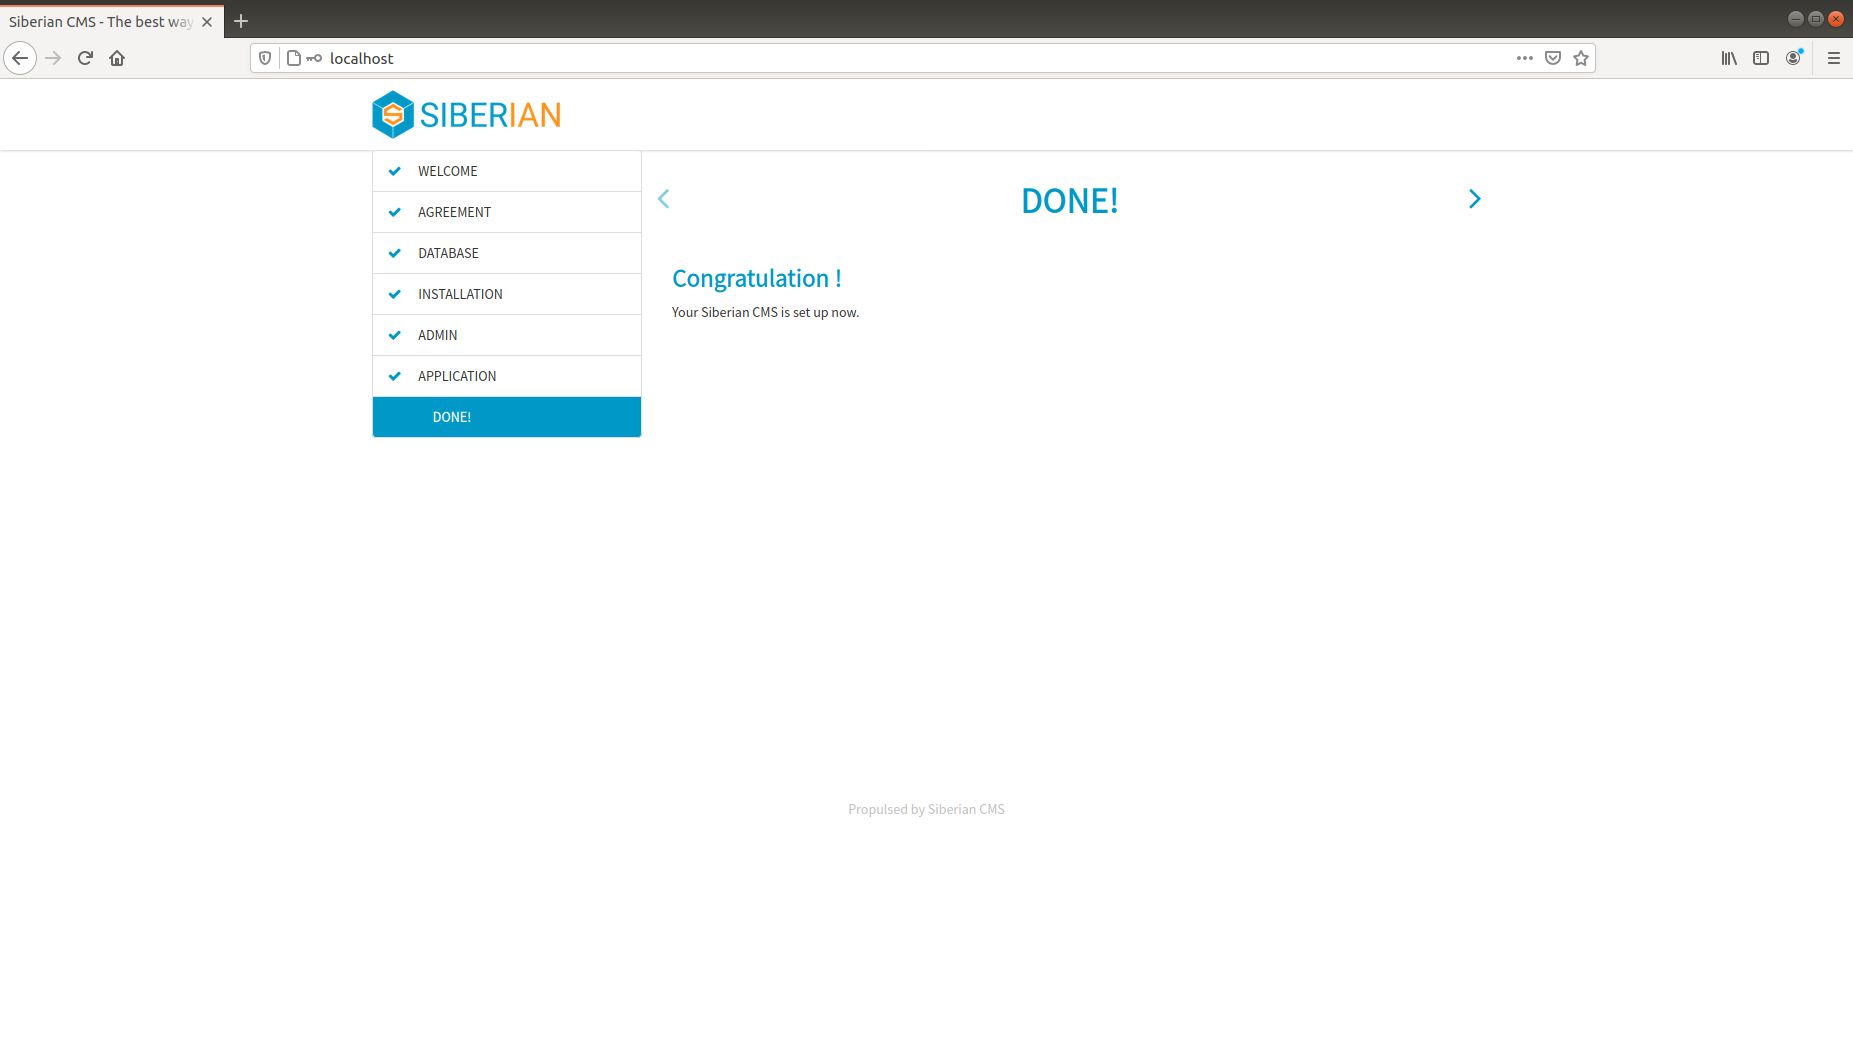The image size is (1853, 1053).
Task: Open the Firefox hamburger menu
Action: click(1834, 58)
